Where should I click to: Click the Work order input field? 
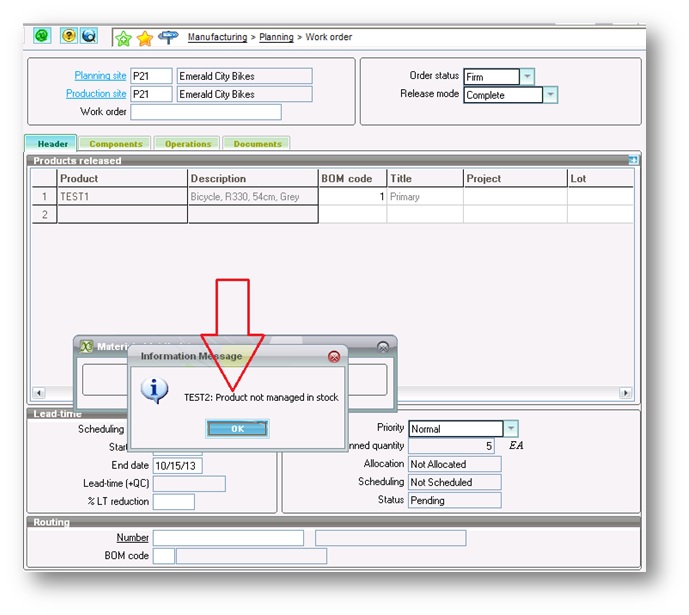(206, 112)
